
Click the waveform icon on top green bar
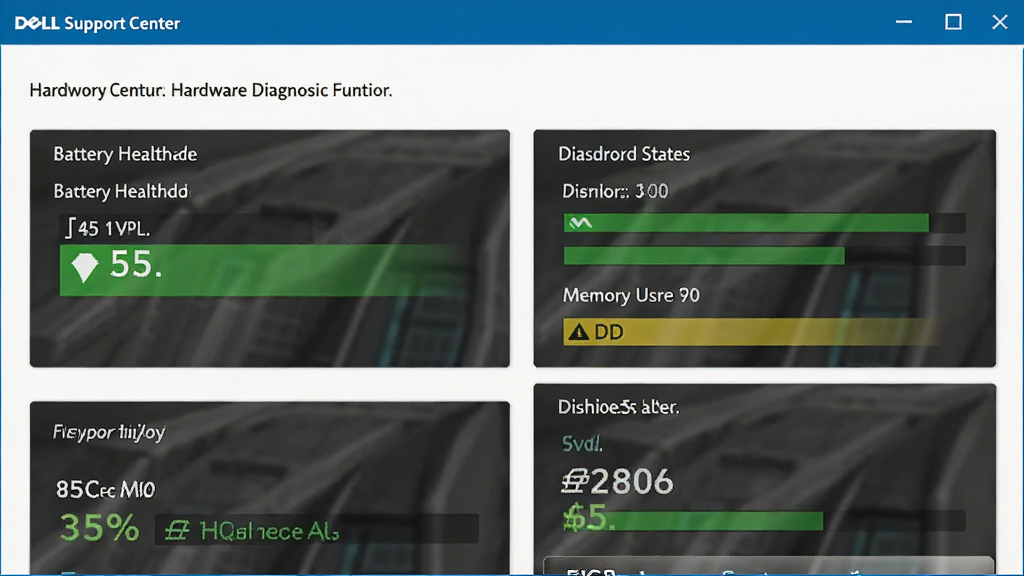pos(581,223)
